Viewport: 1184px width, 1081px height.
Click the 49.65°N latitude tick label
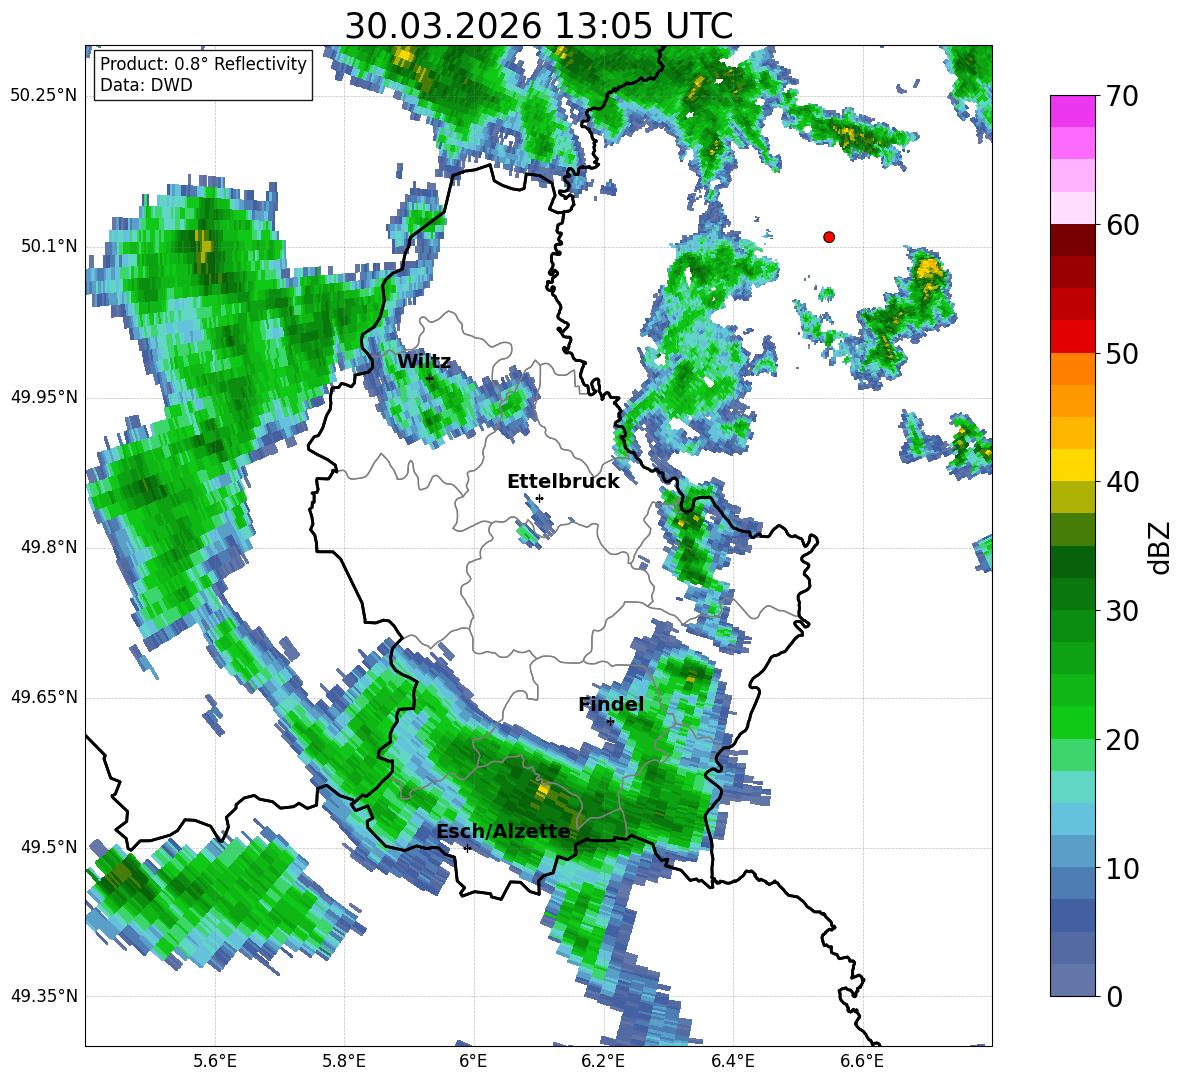click(x=43, y=697)
